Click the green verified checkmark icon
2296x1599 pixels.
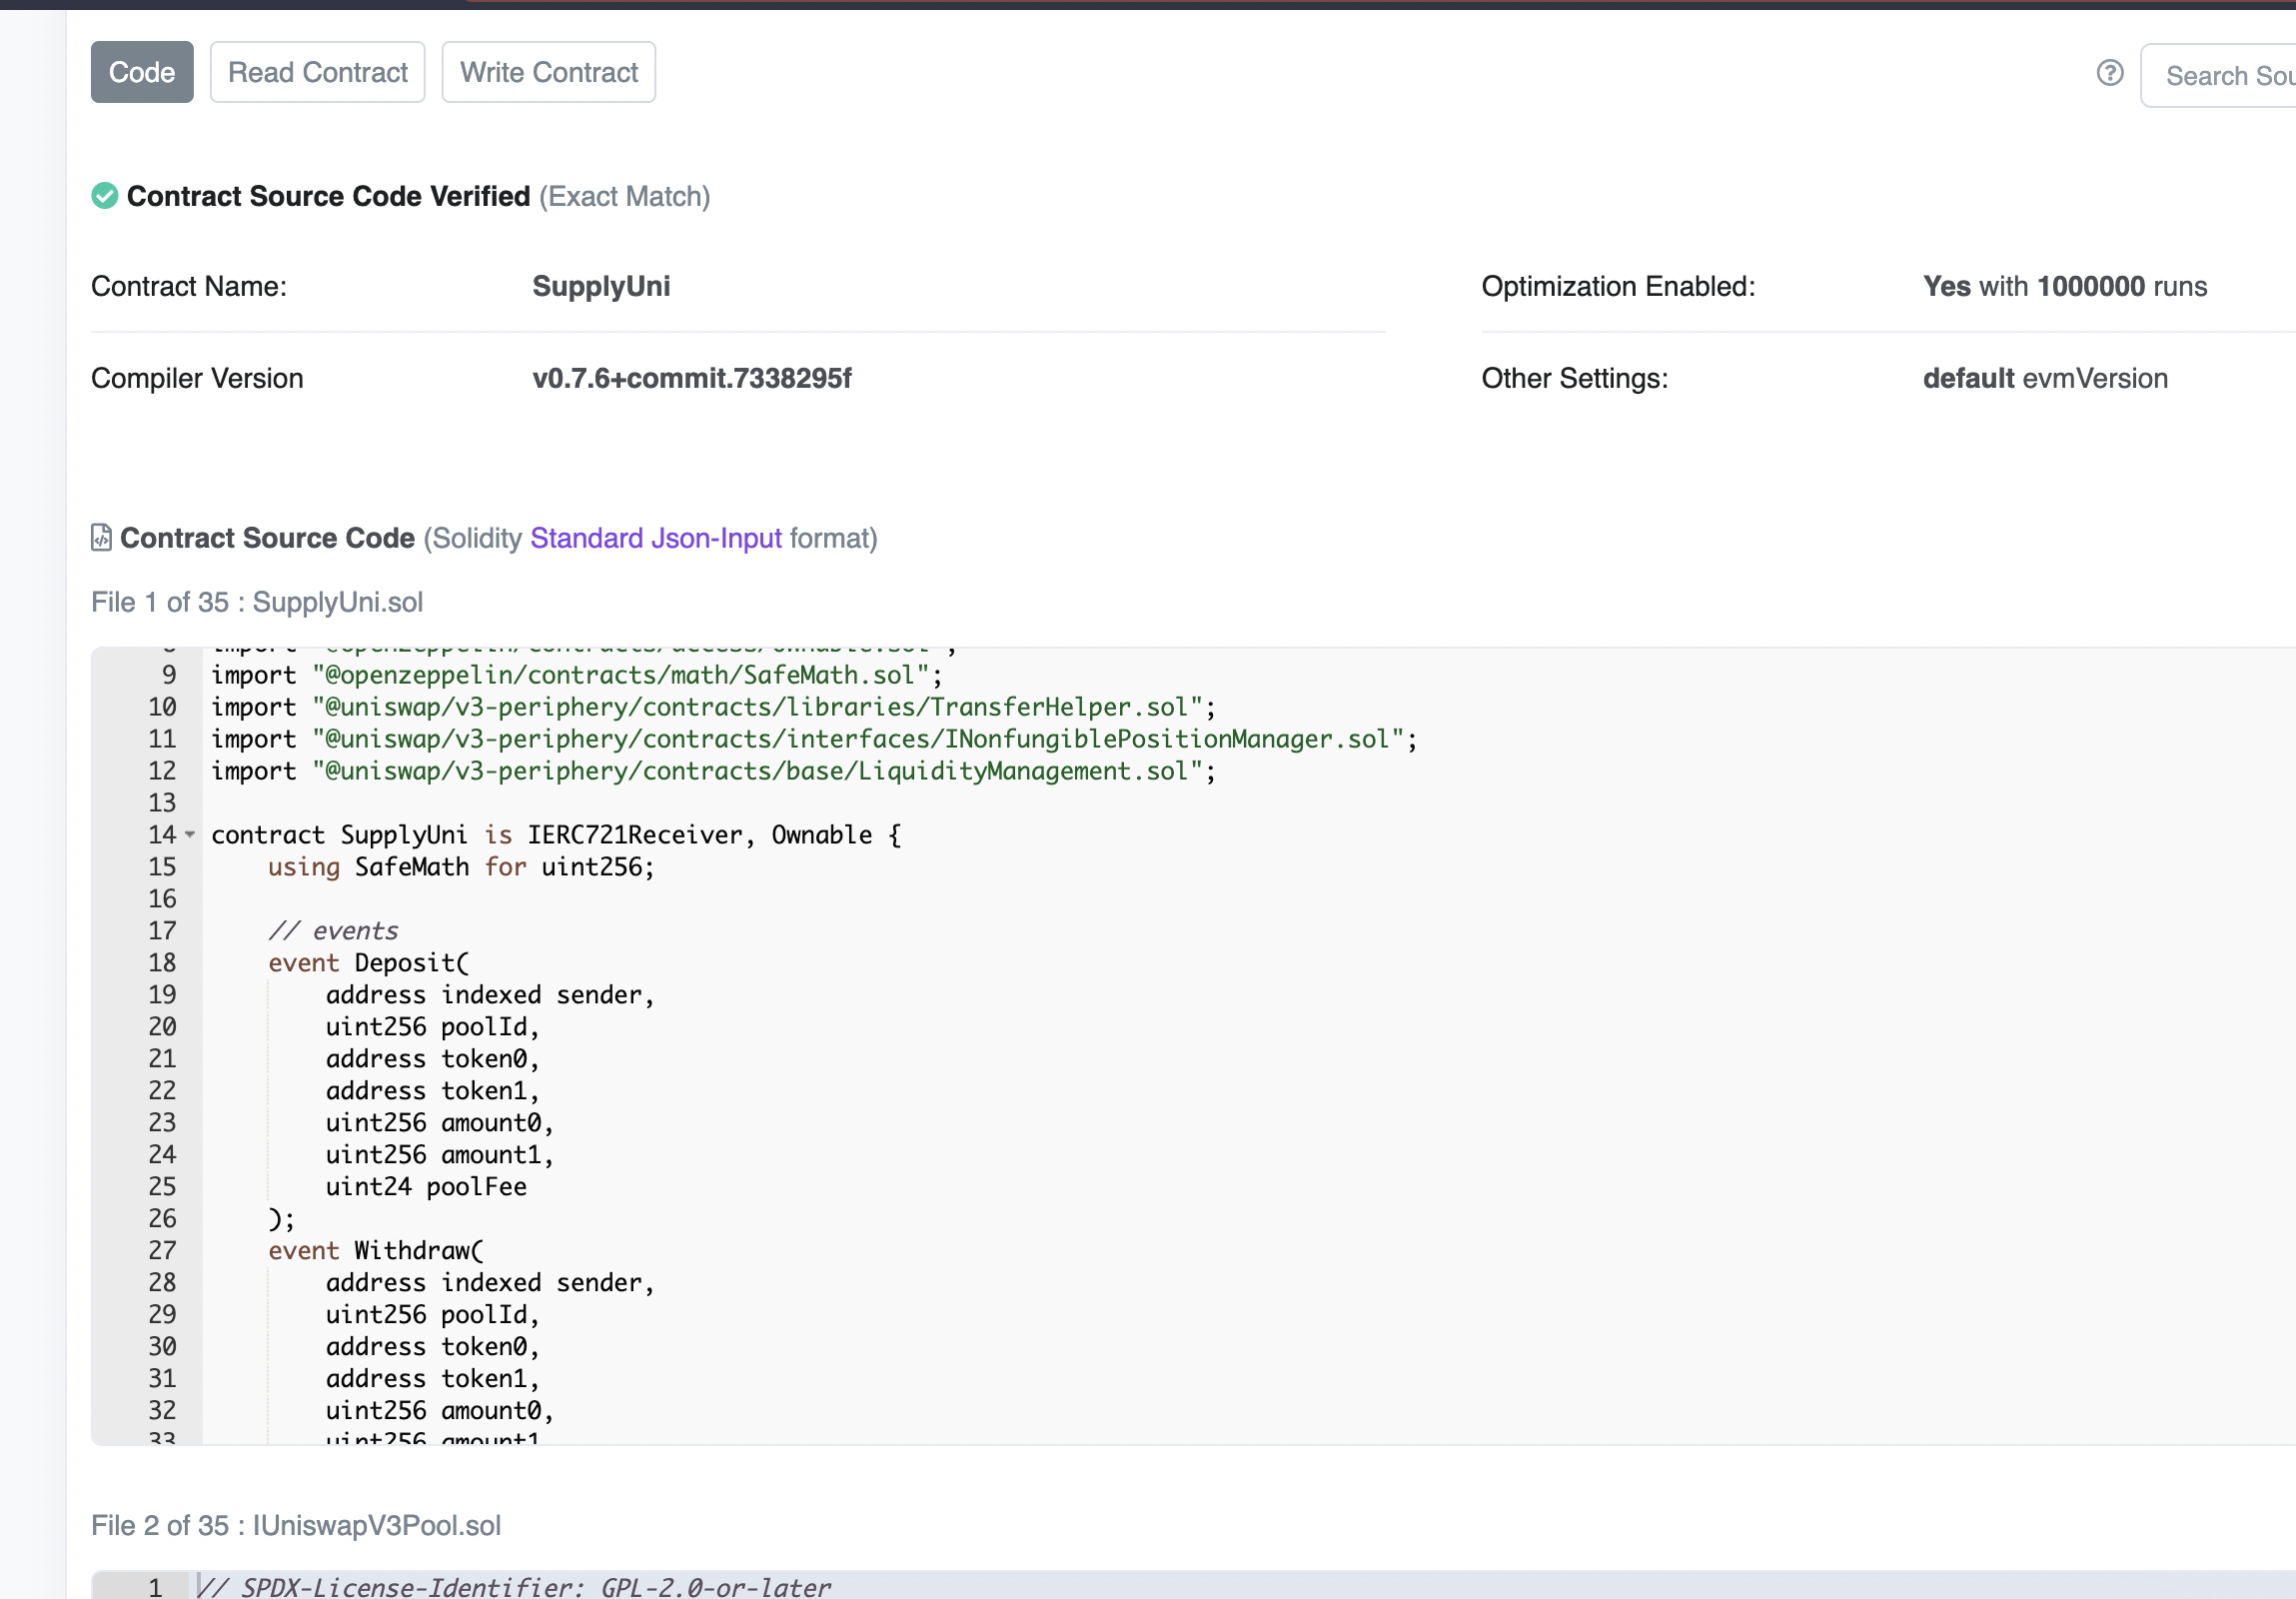[104, 196]
